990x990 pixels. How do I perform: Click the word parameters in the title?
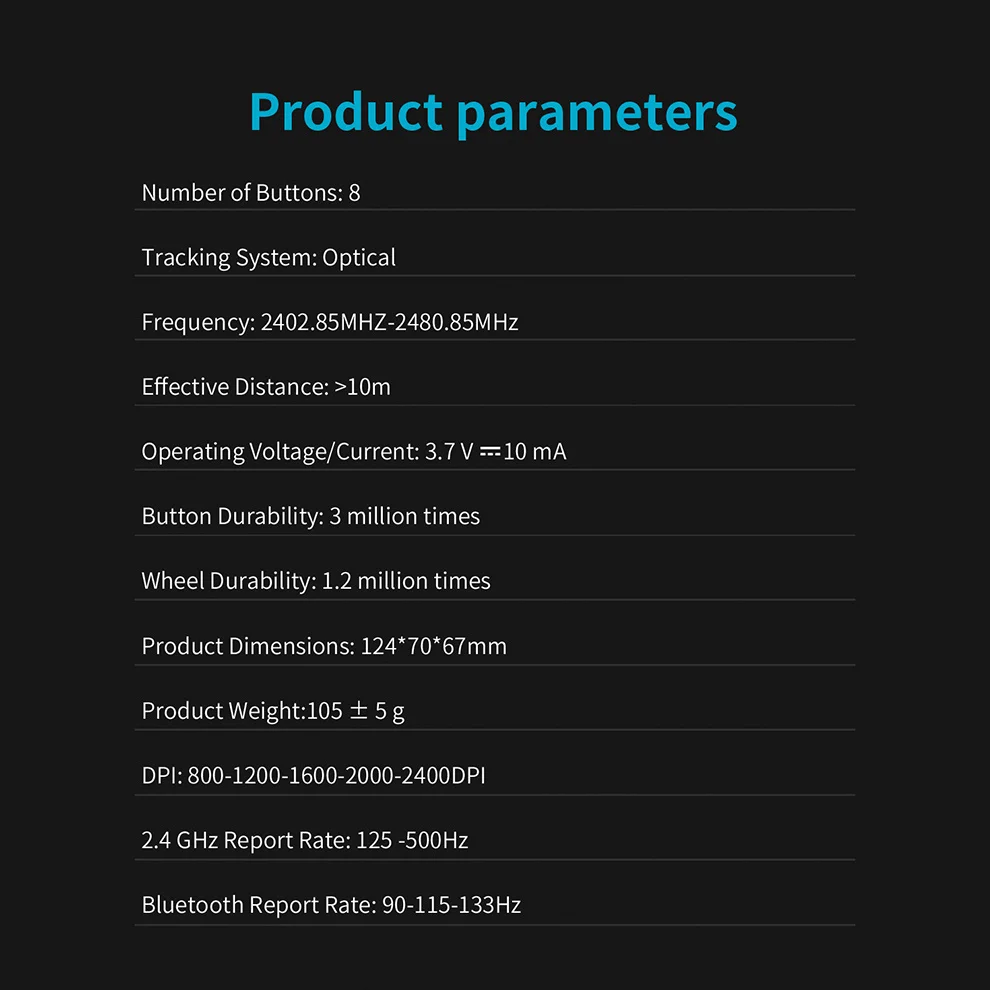pyautogui.click(x=597, y=116)
